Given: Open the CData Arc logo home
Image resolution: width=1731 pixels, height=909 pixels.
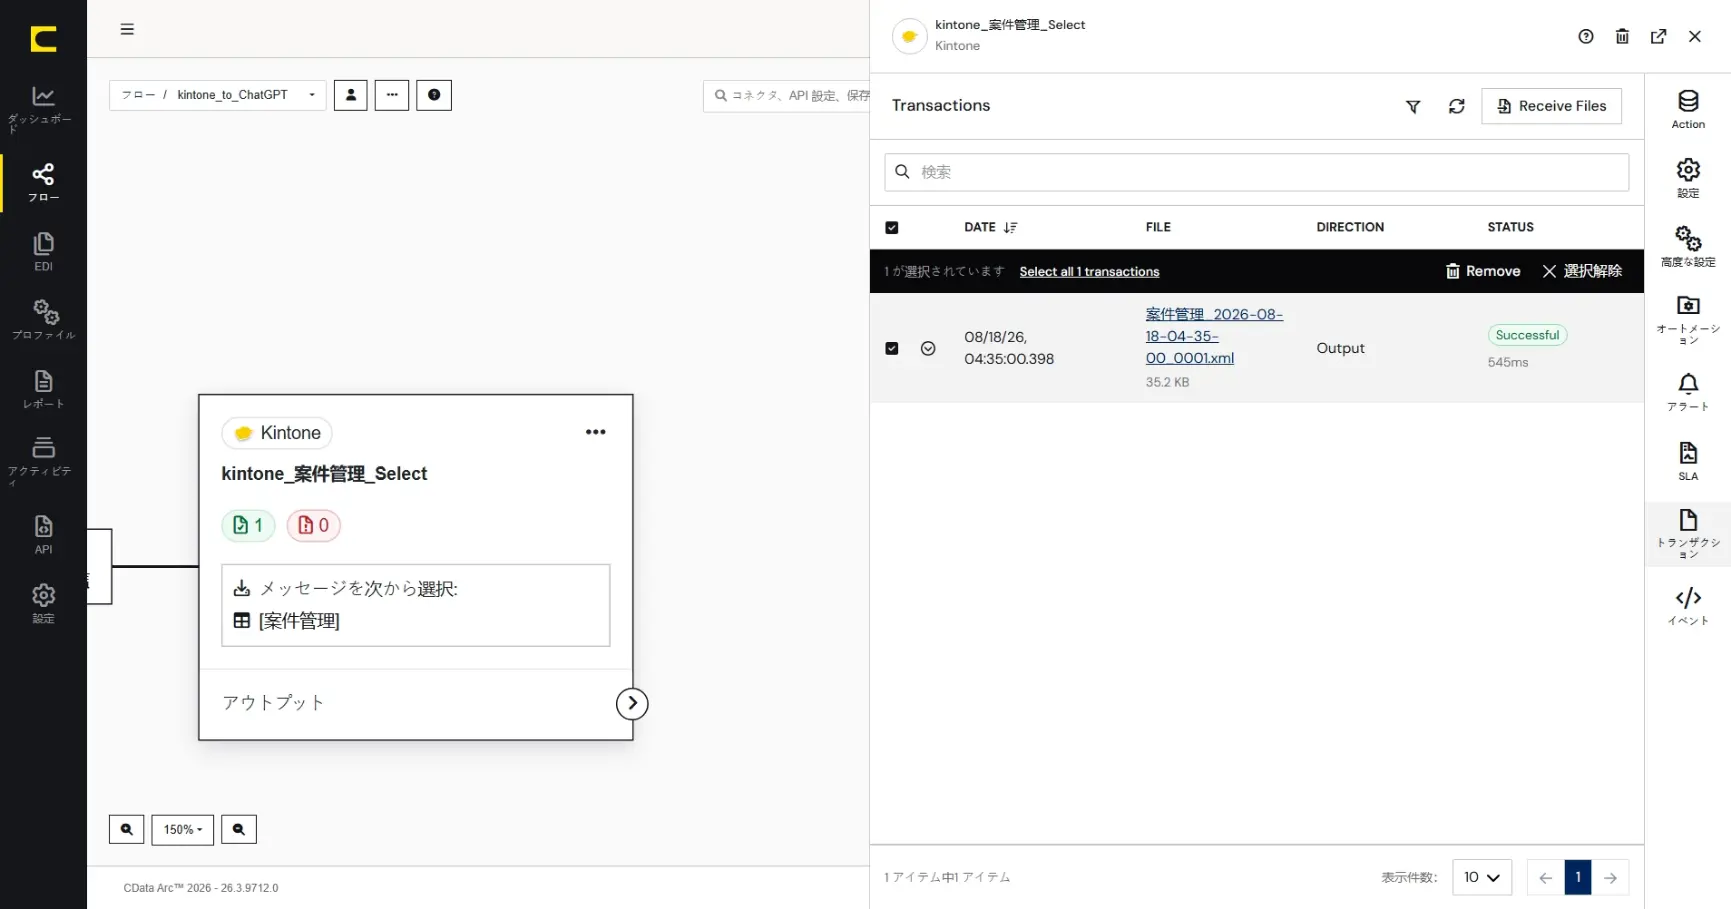Looking at the screenshot, I should (x=43, y=39).
